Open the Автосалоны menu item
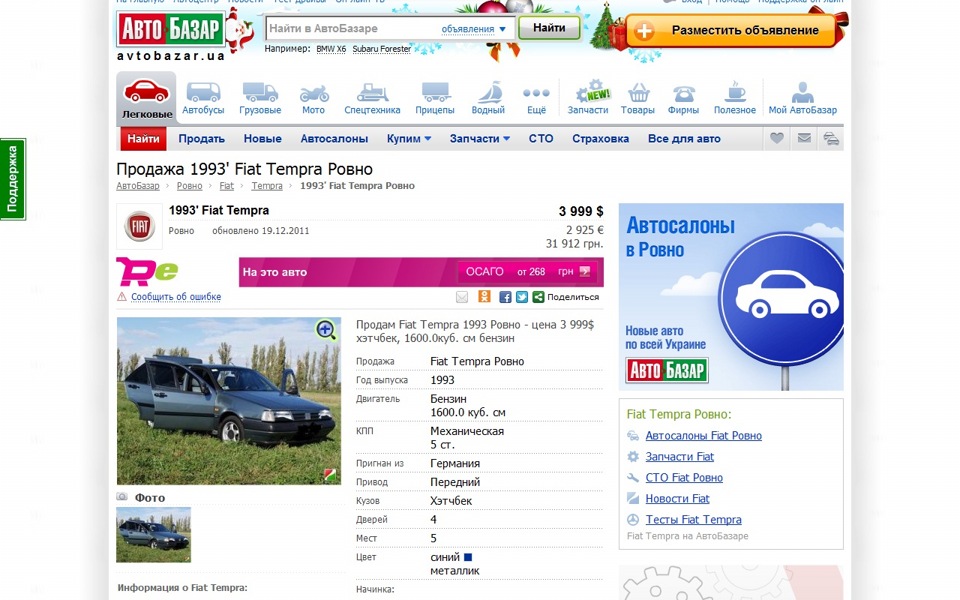Screen dimensions: 960x600 (x=334, y=138)
